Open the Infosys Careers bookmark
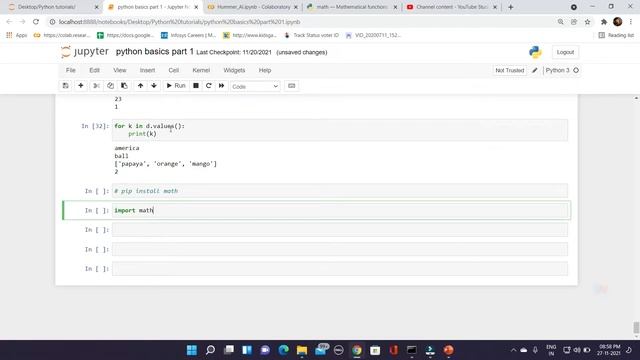 (188, 35)
